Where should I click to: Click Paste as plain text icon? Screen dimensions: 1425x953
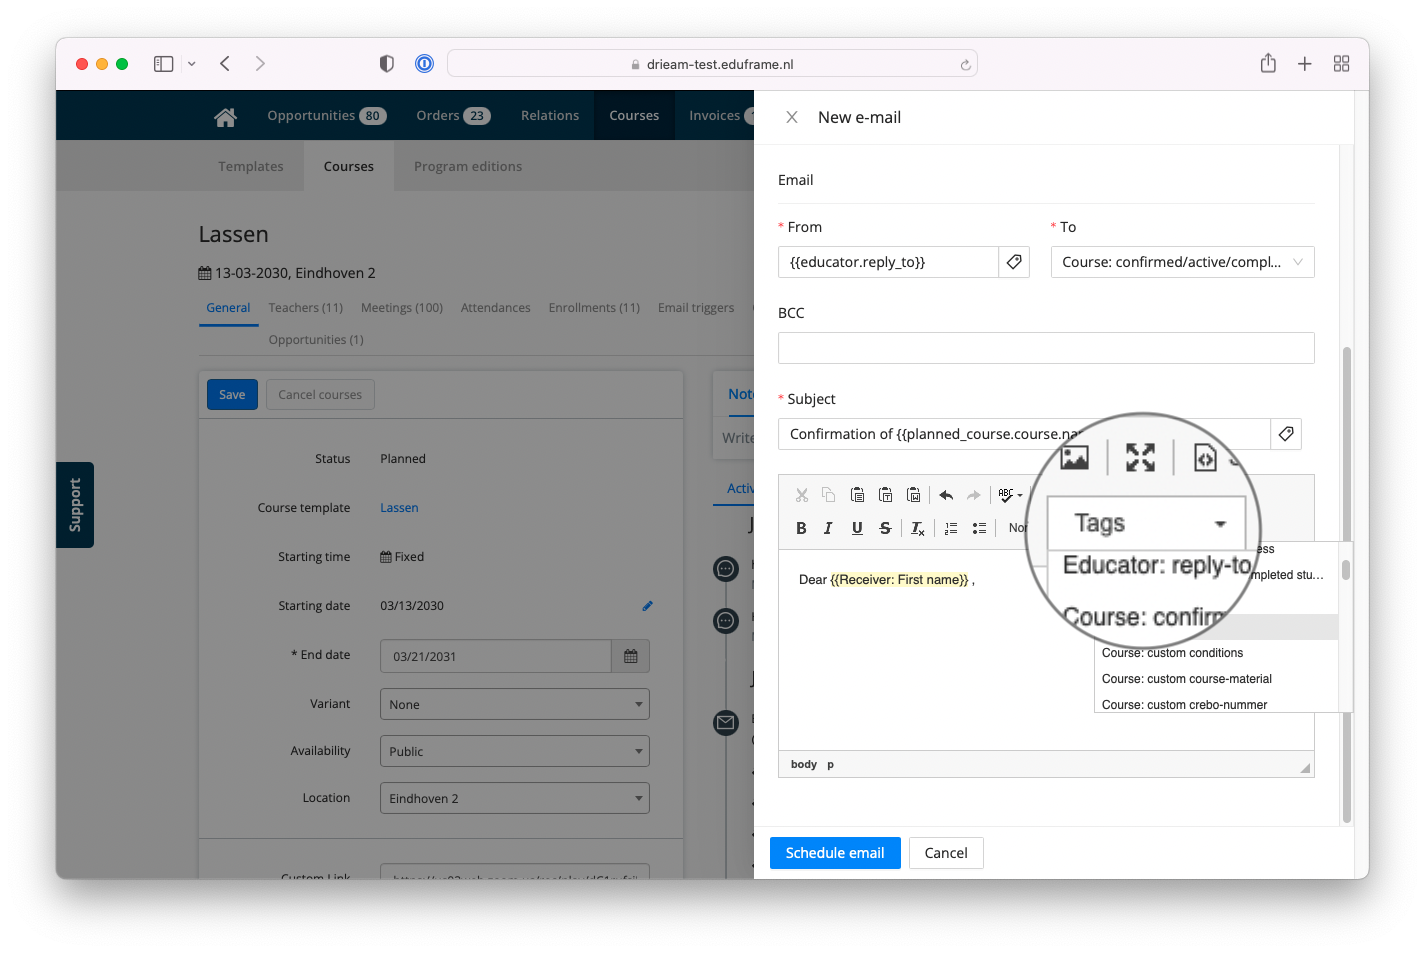[x=885, y=495]
